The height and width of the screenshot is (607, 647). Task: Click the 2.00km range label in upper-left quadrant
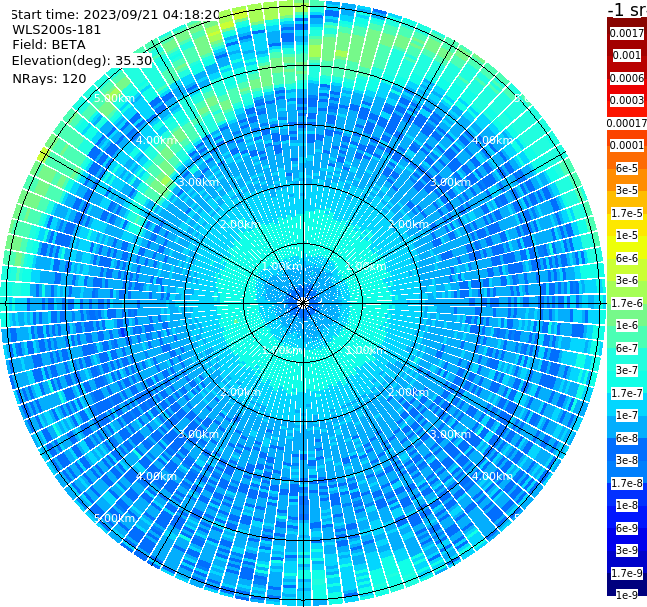(241, 224)
